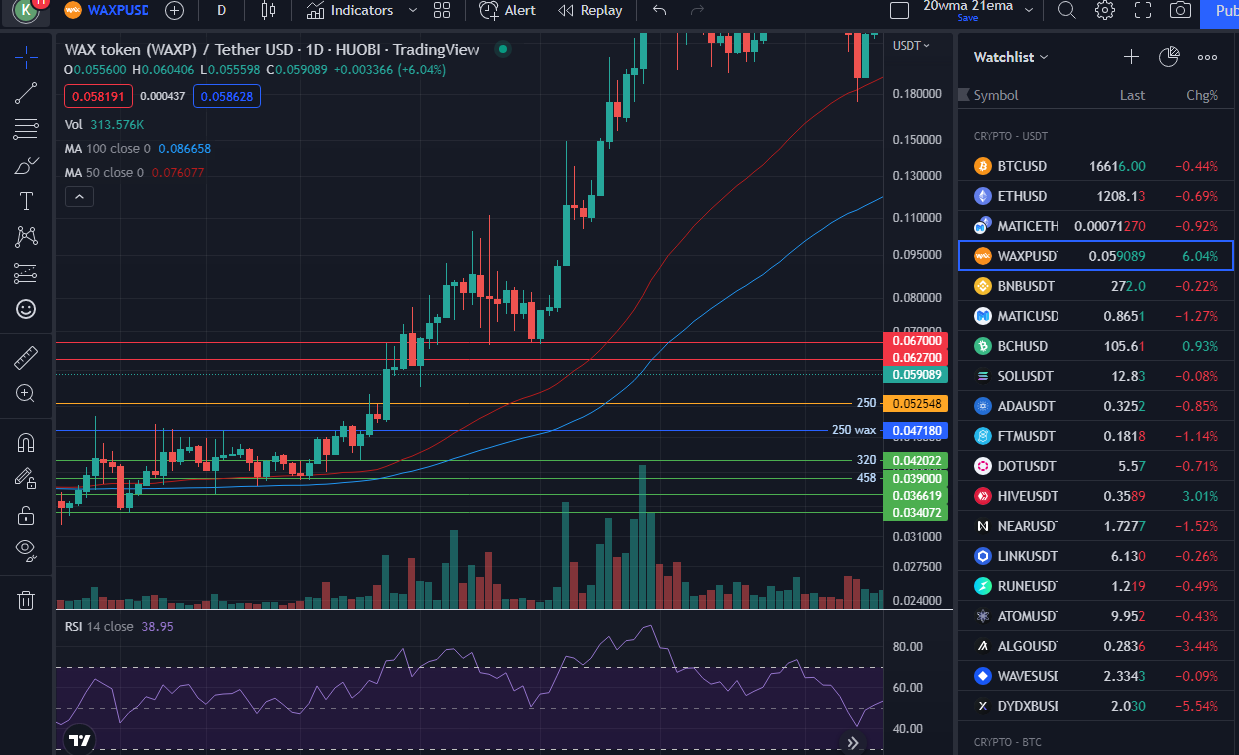
Task: Open the emoji icons tool
Action: click(x=26, y=309)
